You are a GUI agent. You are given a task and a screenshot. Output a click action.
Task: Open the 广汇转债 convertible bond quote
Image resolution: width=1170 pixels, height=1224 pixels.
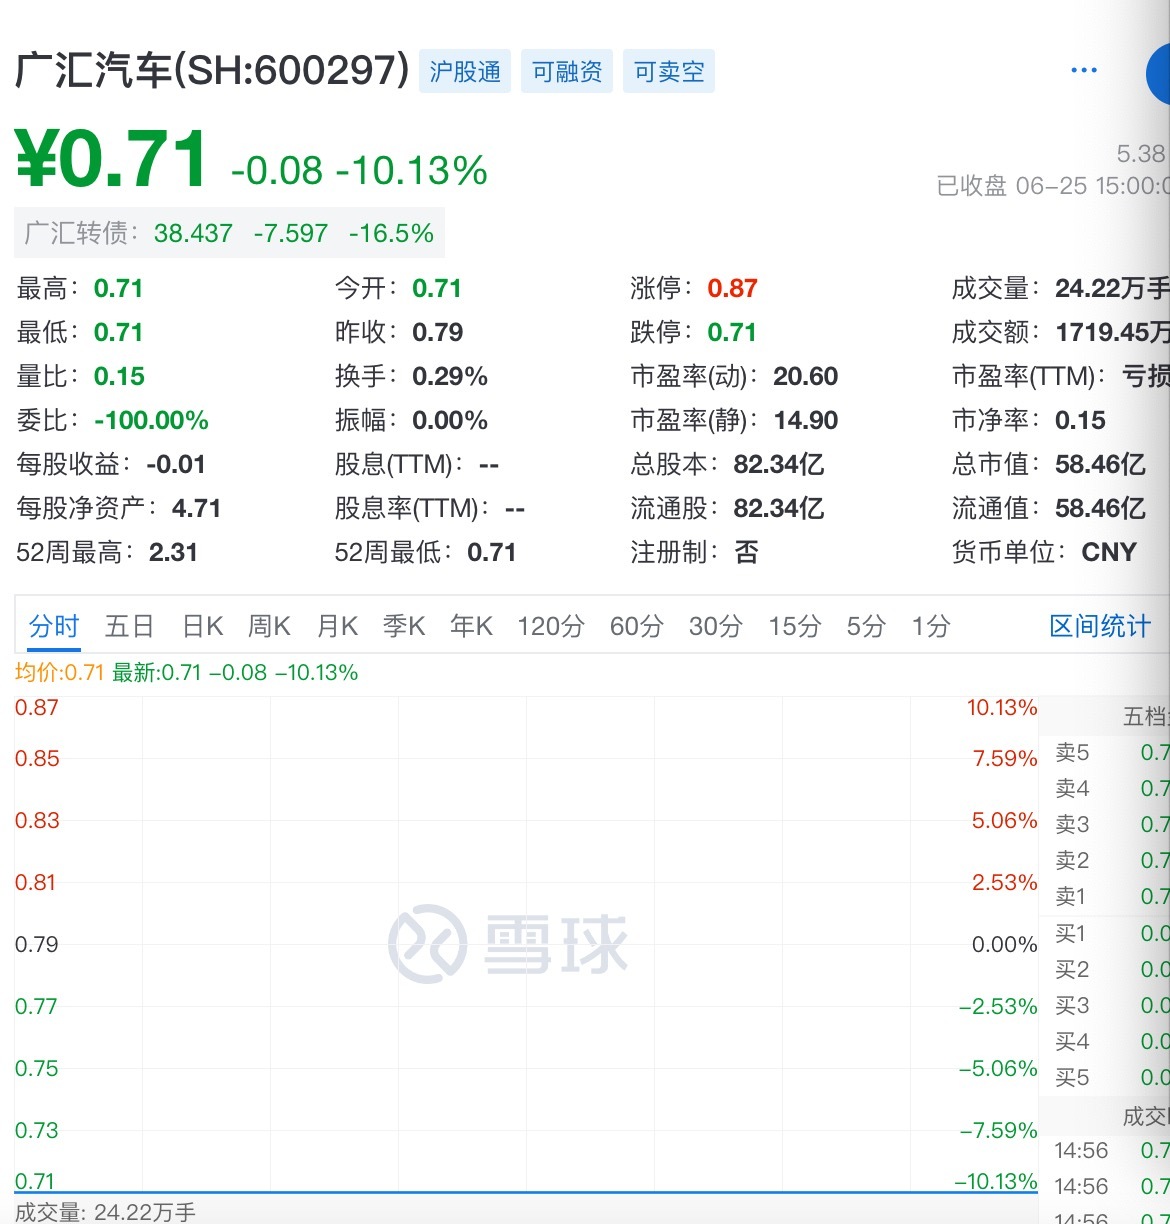(x=229, y=233)
